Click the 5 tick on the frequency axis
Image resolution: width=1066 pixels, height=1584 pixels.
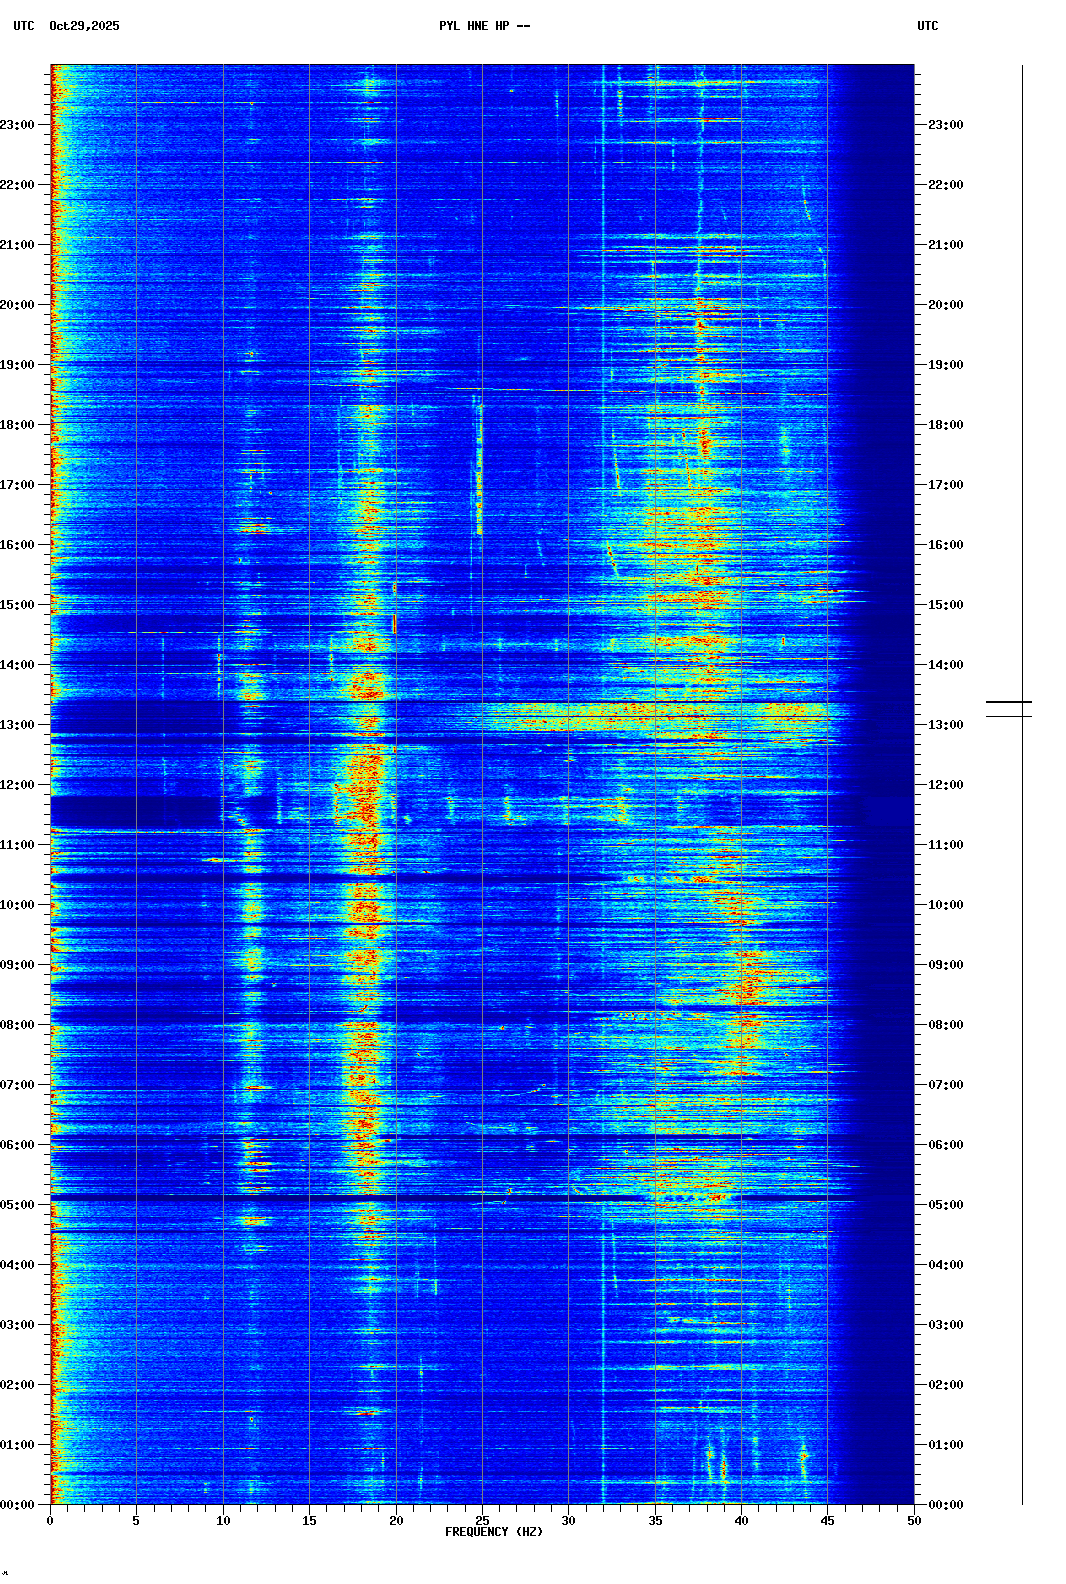pos(136,1520)
